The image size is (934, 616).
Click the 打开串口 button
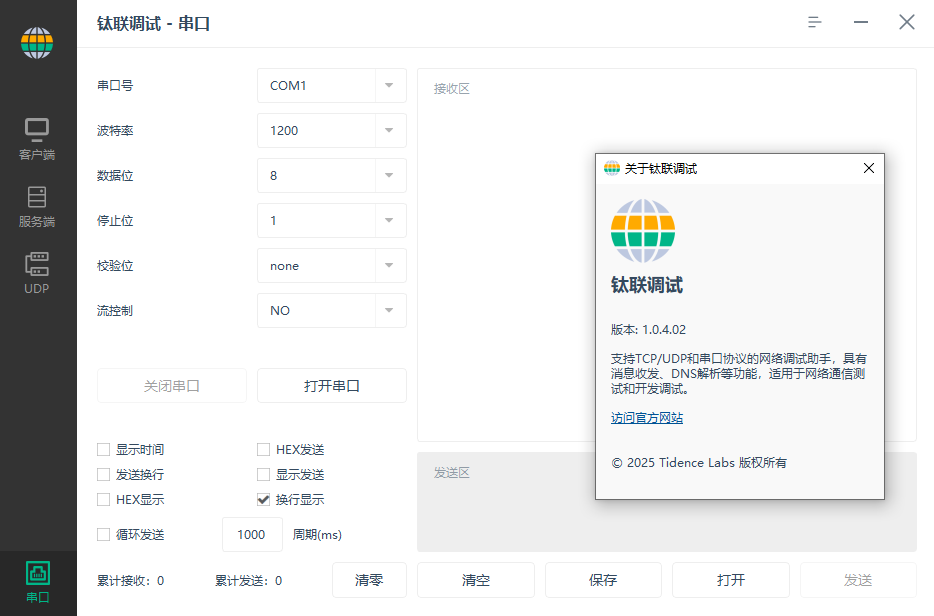tap(332, 386)
